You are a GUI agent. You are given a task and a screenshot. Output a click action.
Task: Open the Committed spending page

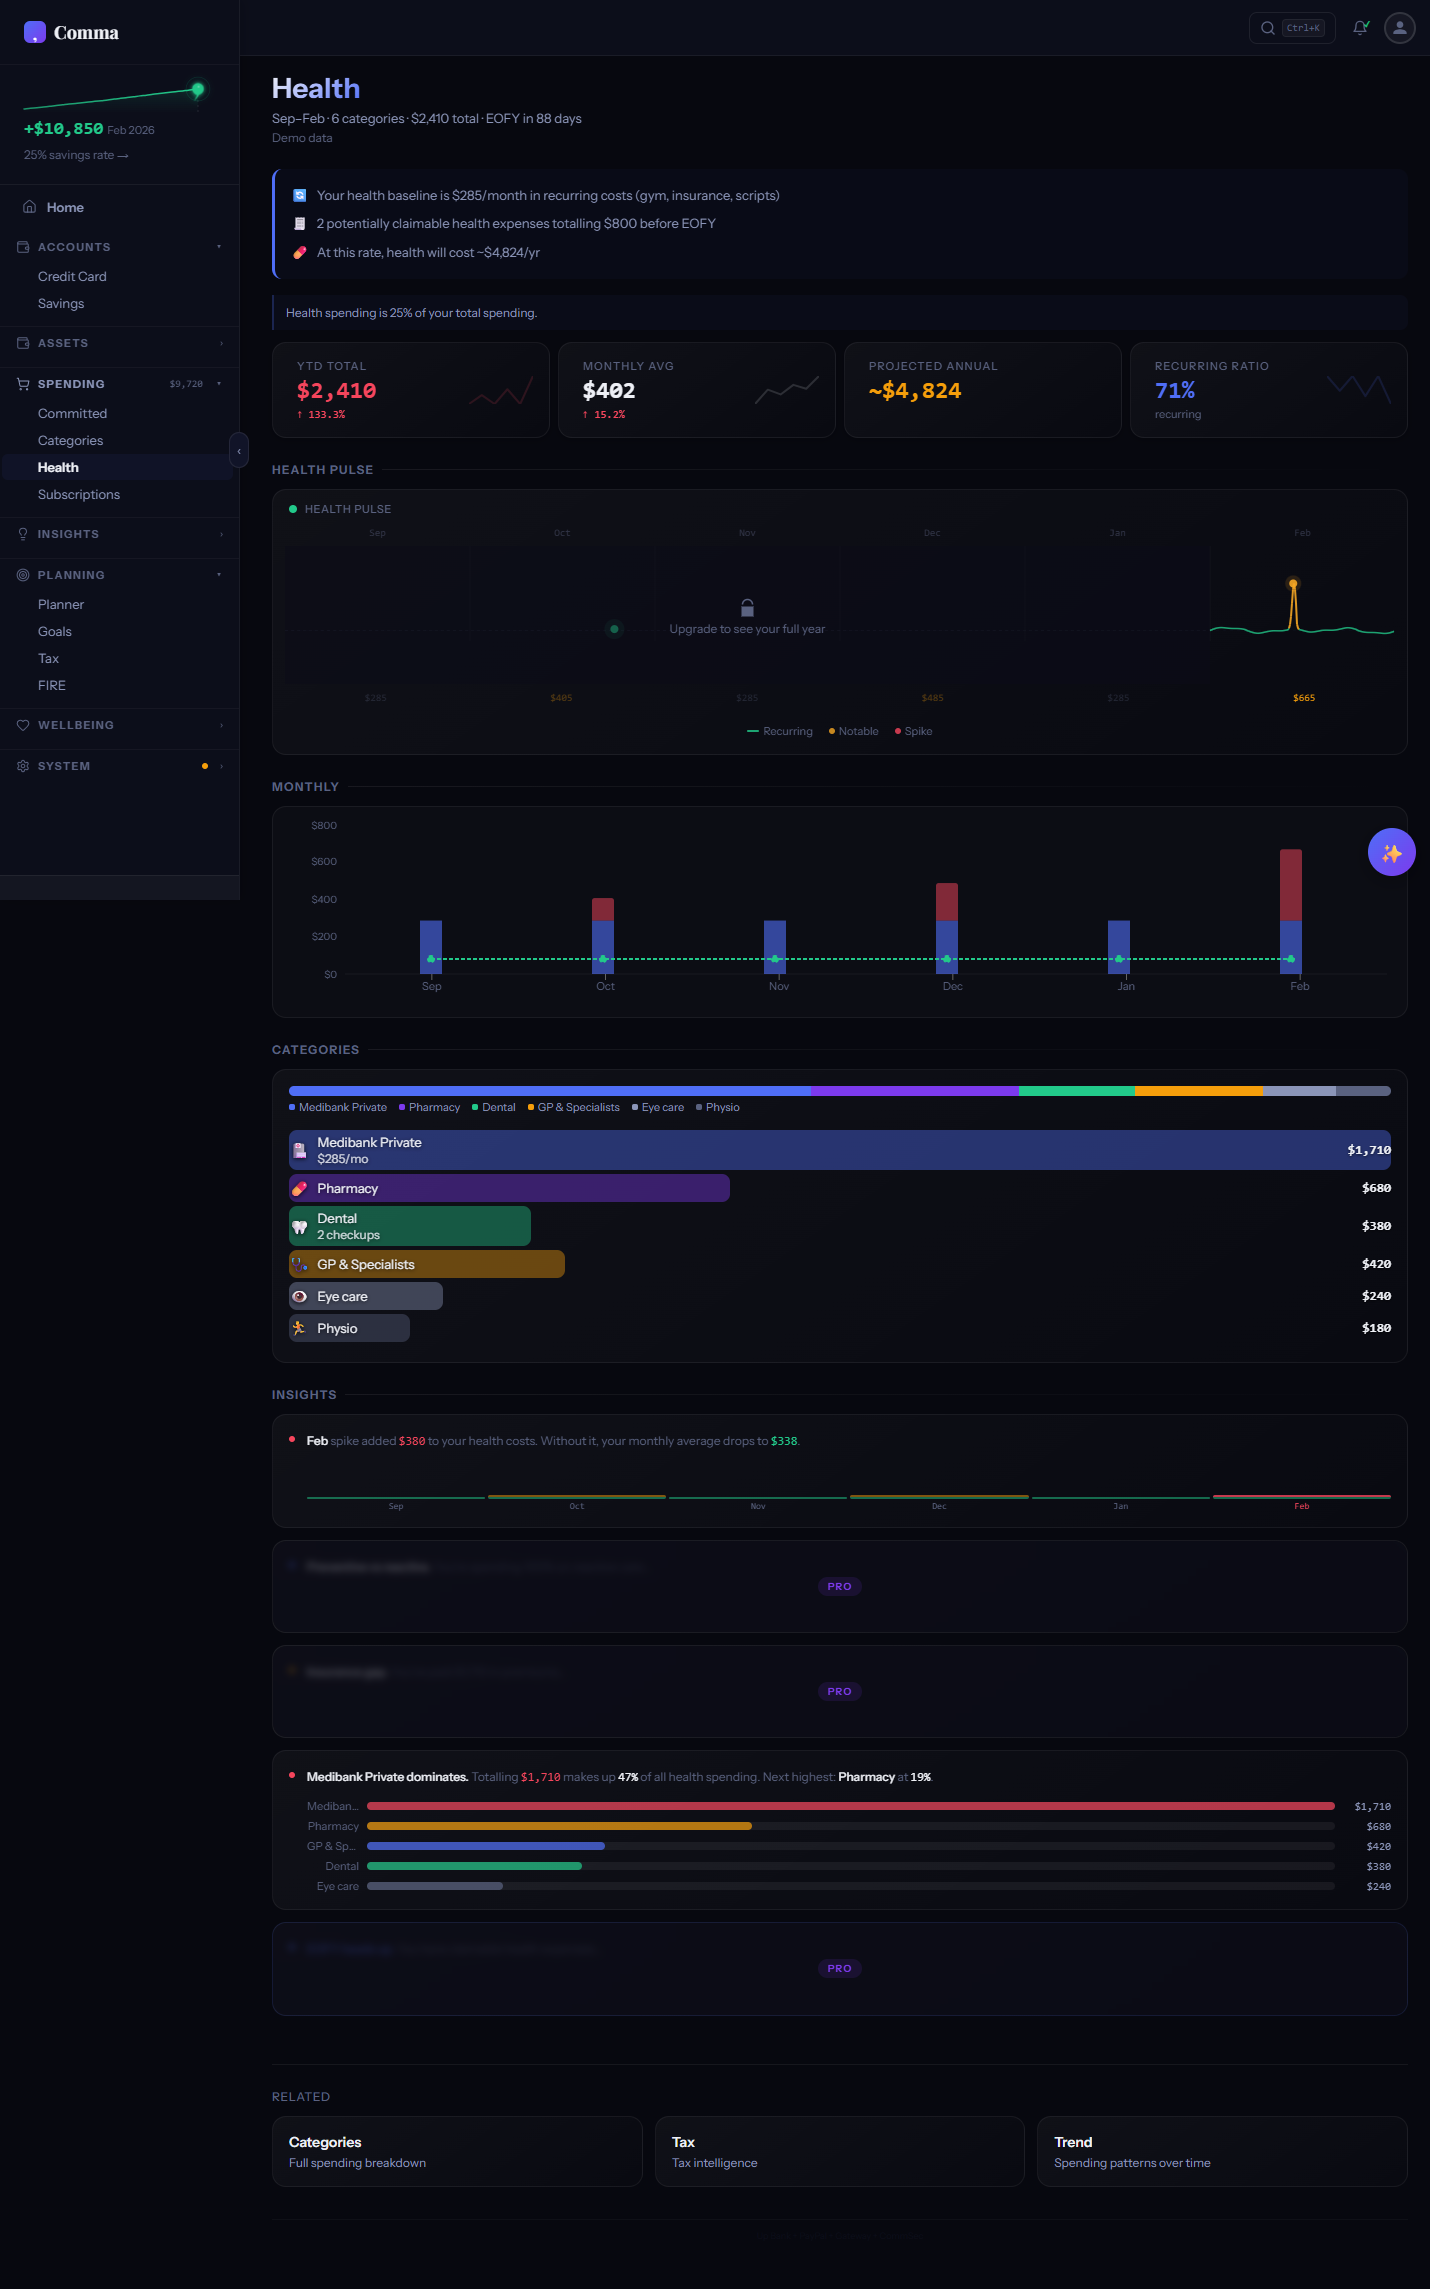(72, 414)
